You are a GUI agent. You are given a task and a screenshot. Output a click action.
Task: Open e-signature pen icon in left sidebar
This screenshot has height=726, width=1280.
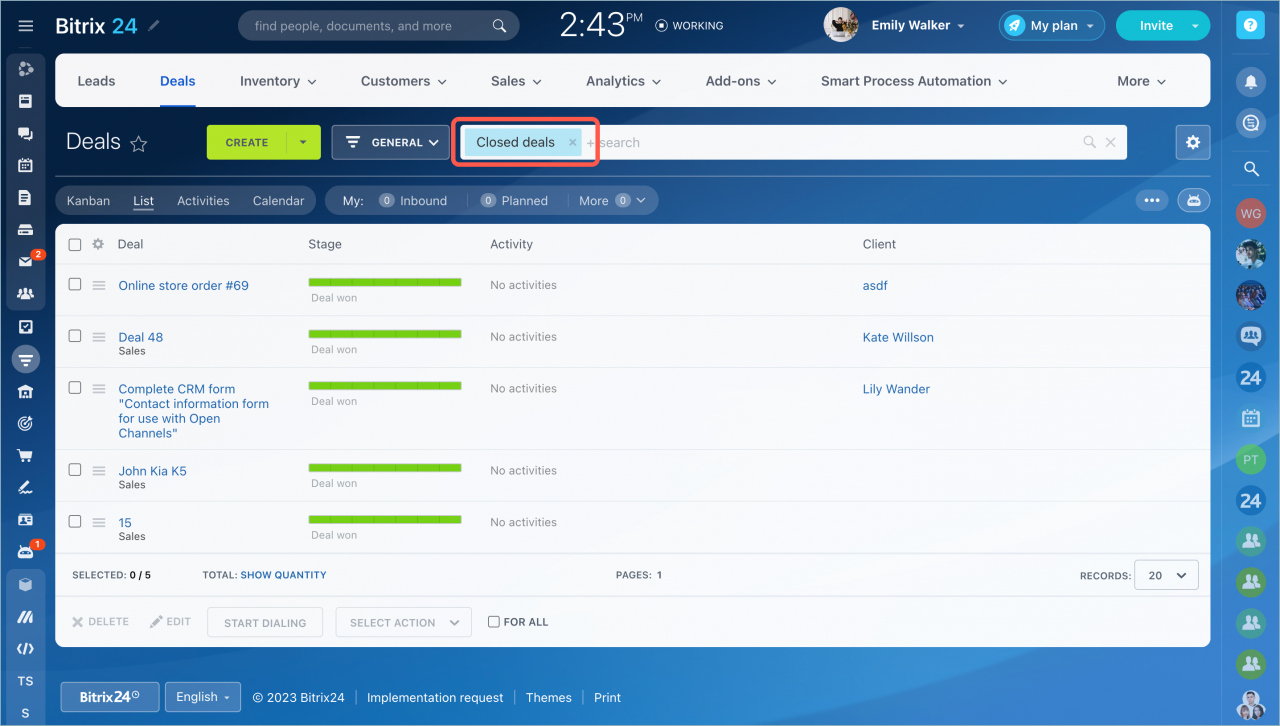[x=26, y=488]
